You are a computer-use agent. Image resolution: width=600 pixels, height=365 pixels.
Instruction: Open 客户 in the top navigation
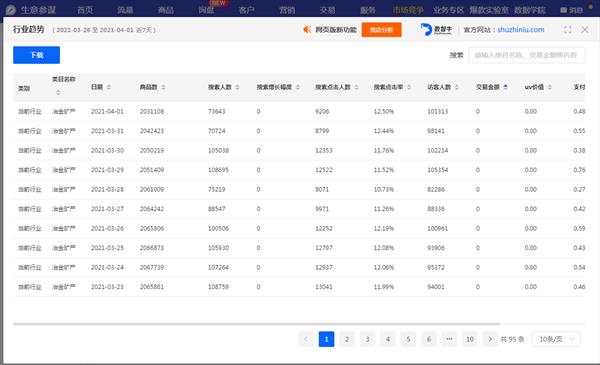pyautogui.click(x=247, y=10)
